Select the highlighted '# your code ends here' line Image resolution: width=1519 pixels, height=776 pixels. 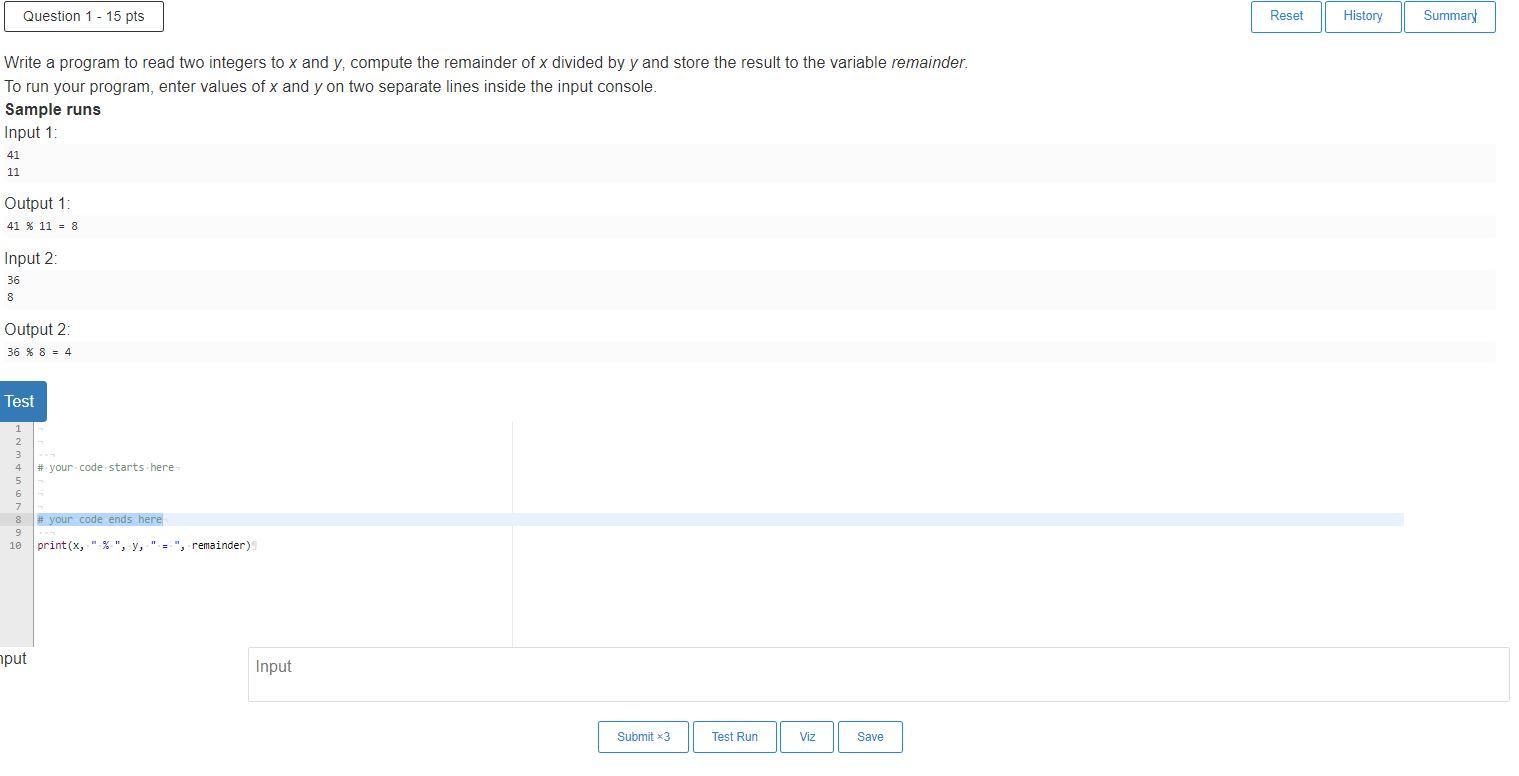99,519
